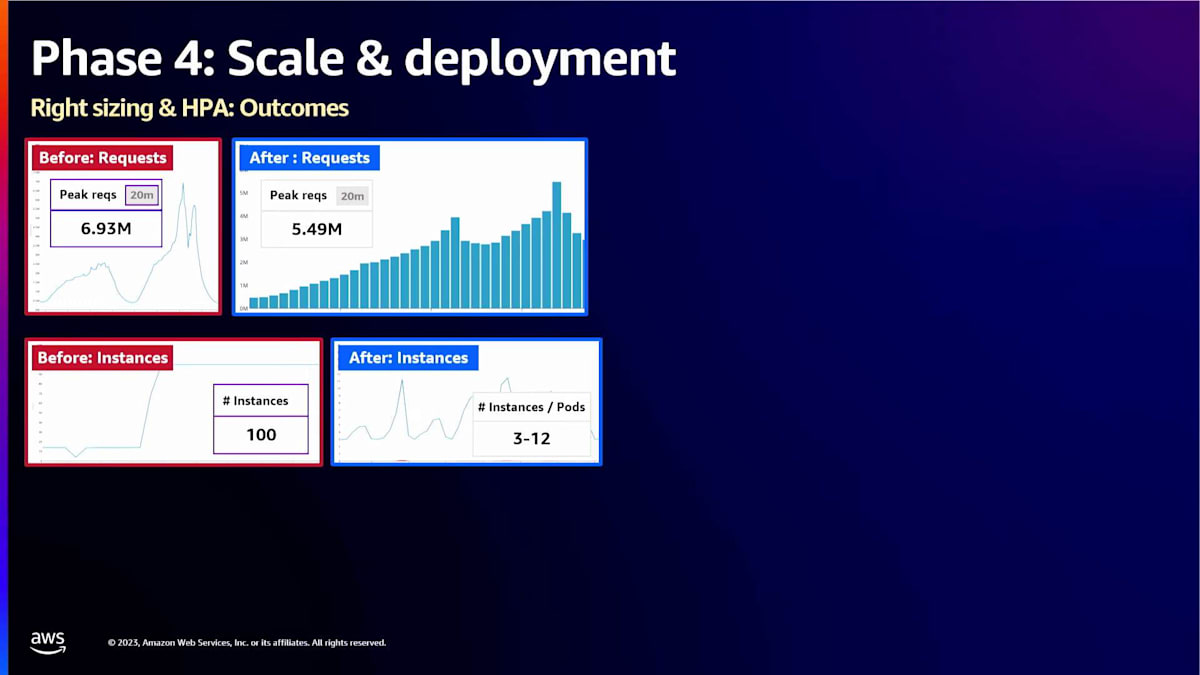This screenshot has width=1200, height=675.
Task: Click the 20m badge in After: Requests
Action: point(352,196)
